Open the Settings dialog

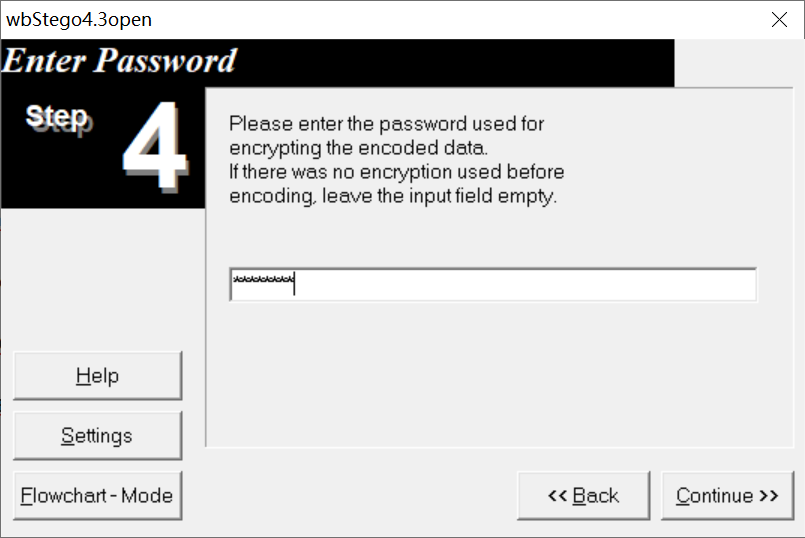pos(98,435)
